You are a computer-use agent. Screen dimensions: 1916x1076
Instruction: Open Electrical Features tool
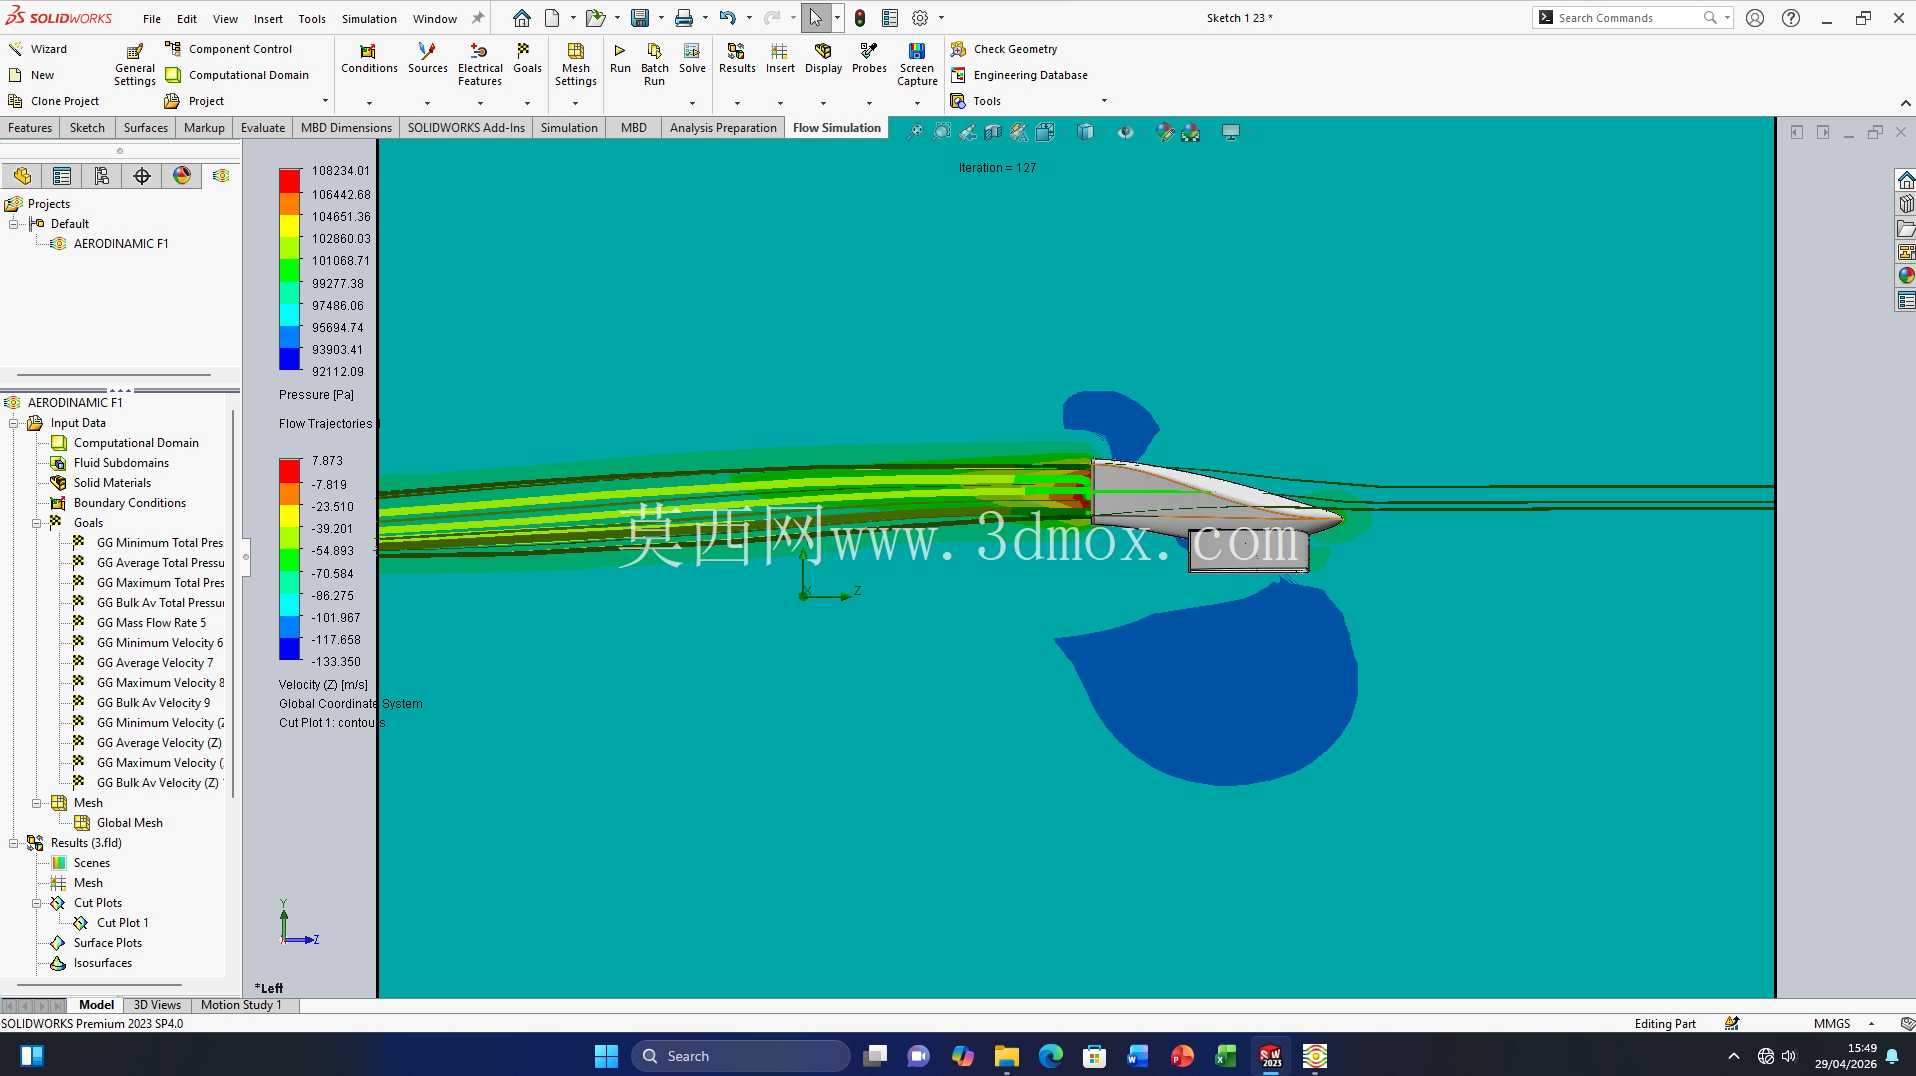[480, 64]
